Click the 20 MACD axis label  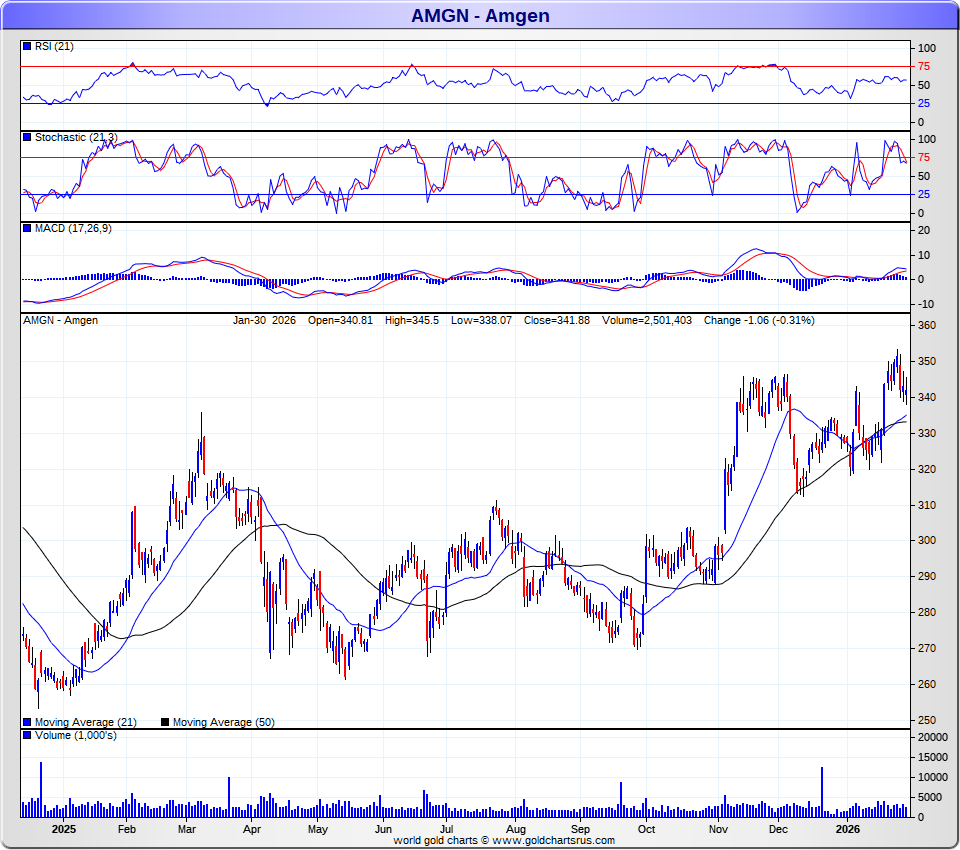[x=924, y=230]
